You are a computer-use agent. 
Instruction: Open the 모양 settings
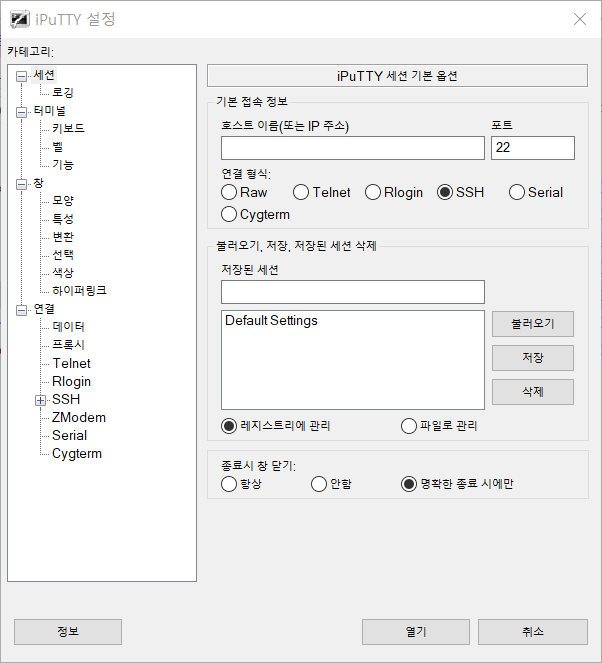pyautogui.click(x=63, y=200)
